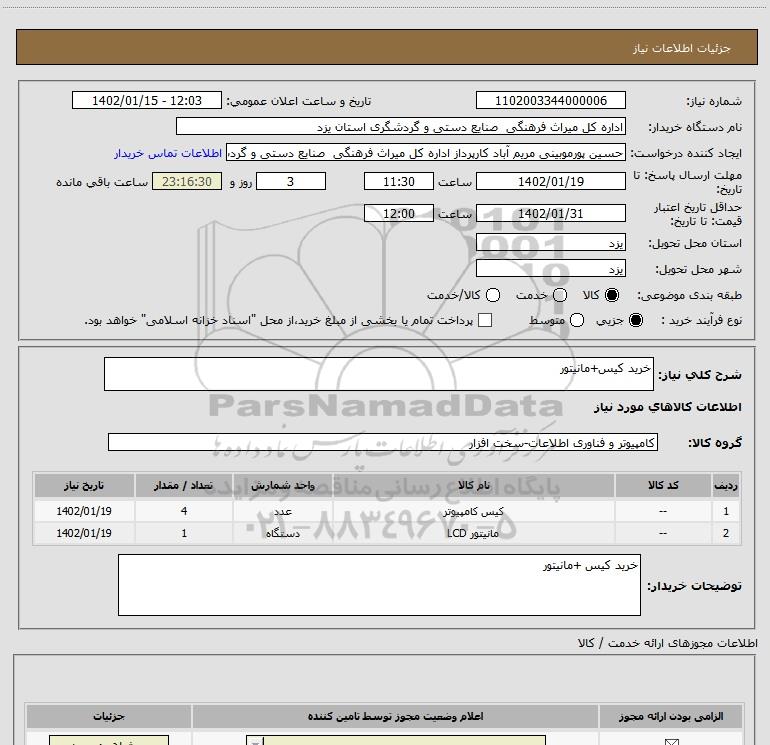Click the نام کالا column header
This screenshot has width=770, height=745.
click(473, 485)
